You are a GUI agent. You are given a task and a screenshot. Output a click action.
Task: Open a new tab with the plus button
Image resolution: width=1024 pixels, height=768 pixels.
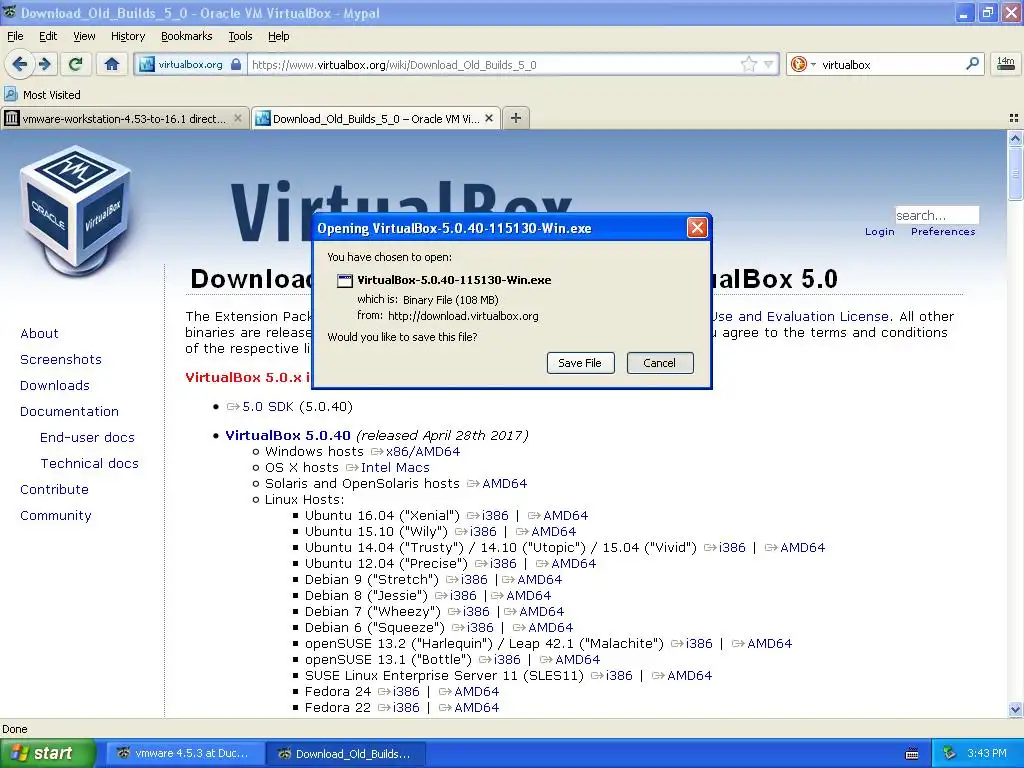pos(516,118)
